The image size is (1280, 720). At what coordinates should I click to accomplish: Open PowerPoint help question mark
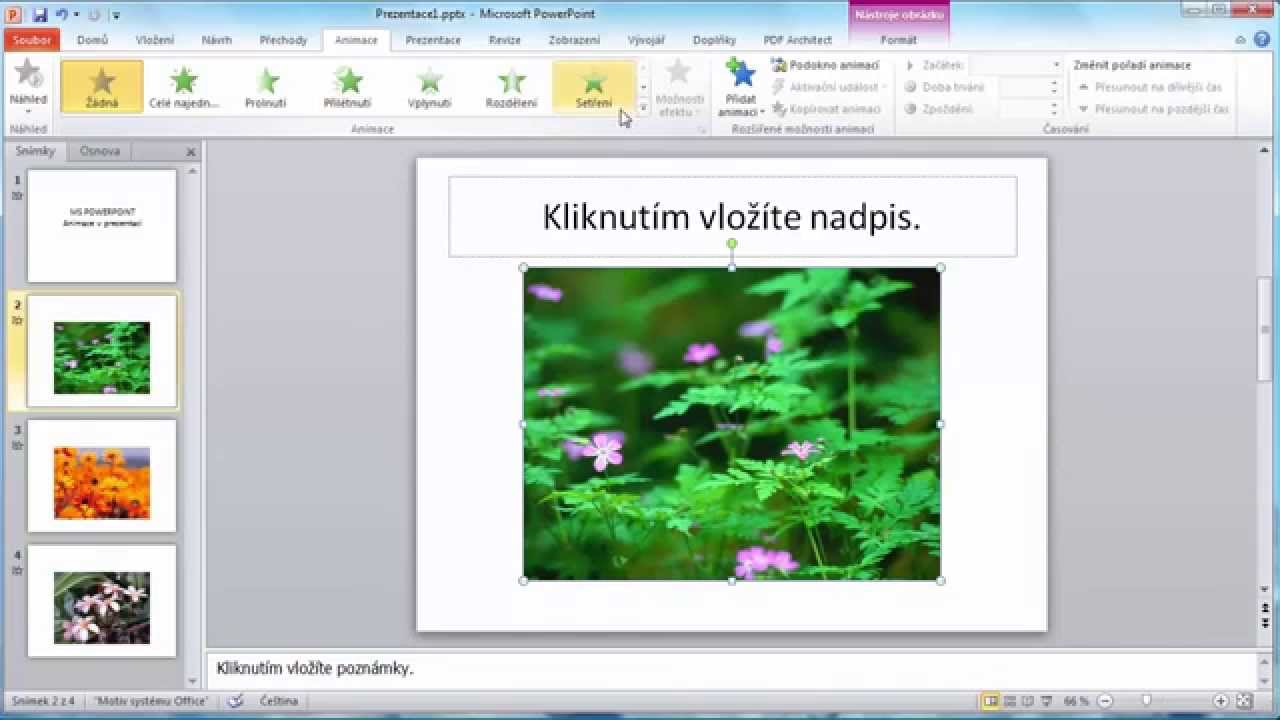(x=1260, y=40)
